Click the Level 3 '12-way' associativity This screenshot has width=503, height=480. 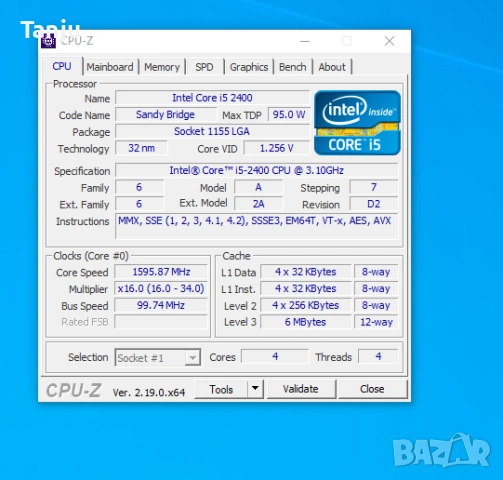tap(376, 322)
